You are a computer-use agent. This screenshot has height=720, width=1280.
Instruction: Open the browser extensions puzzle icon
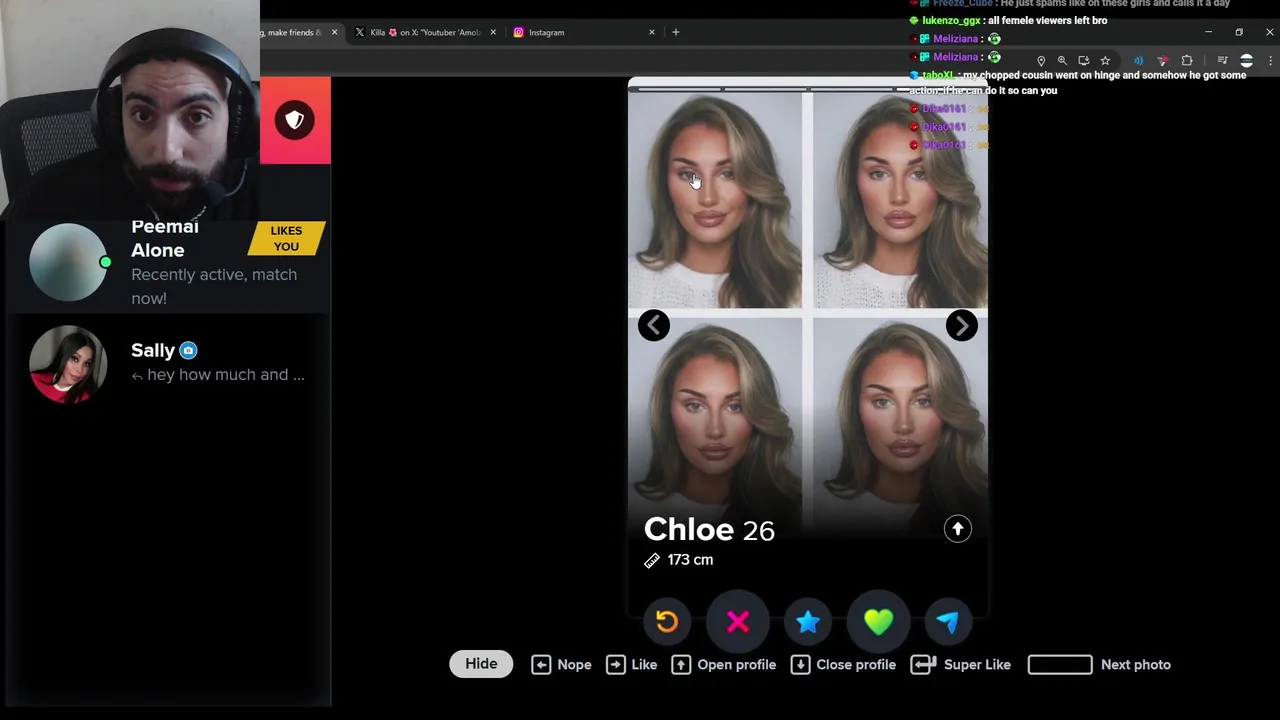1187,61
